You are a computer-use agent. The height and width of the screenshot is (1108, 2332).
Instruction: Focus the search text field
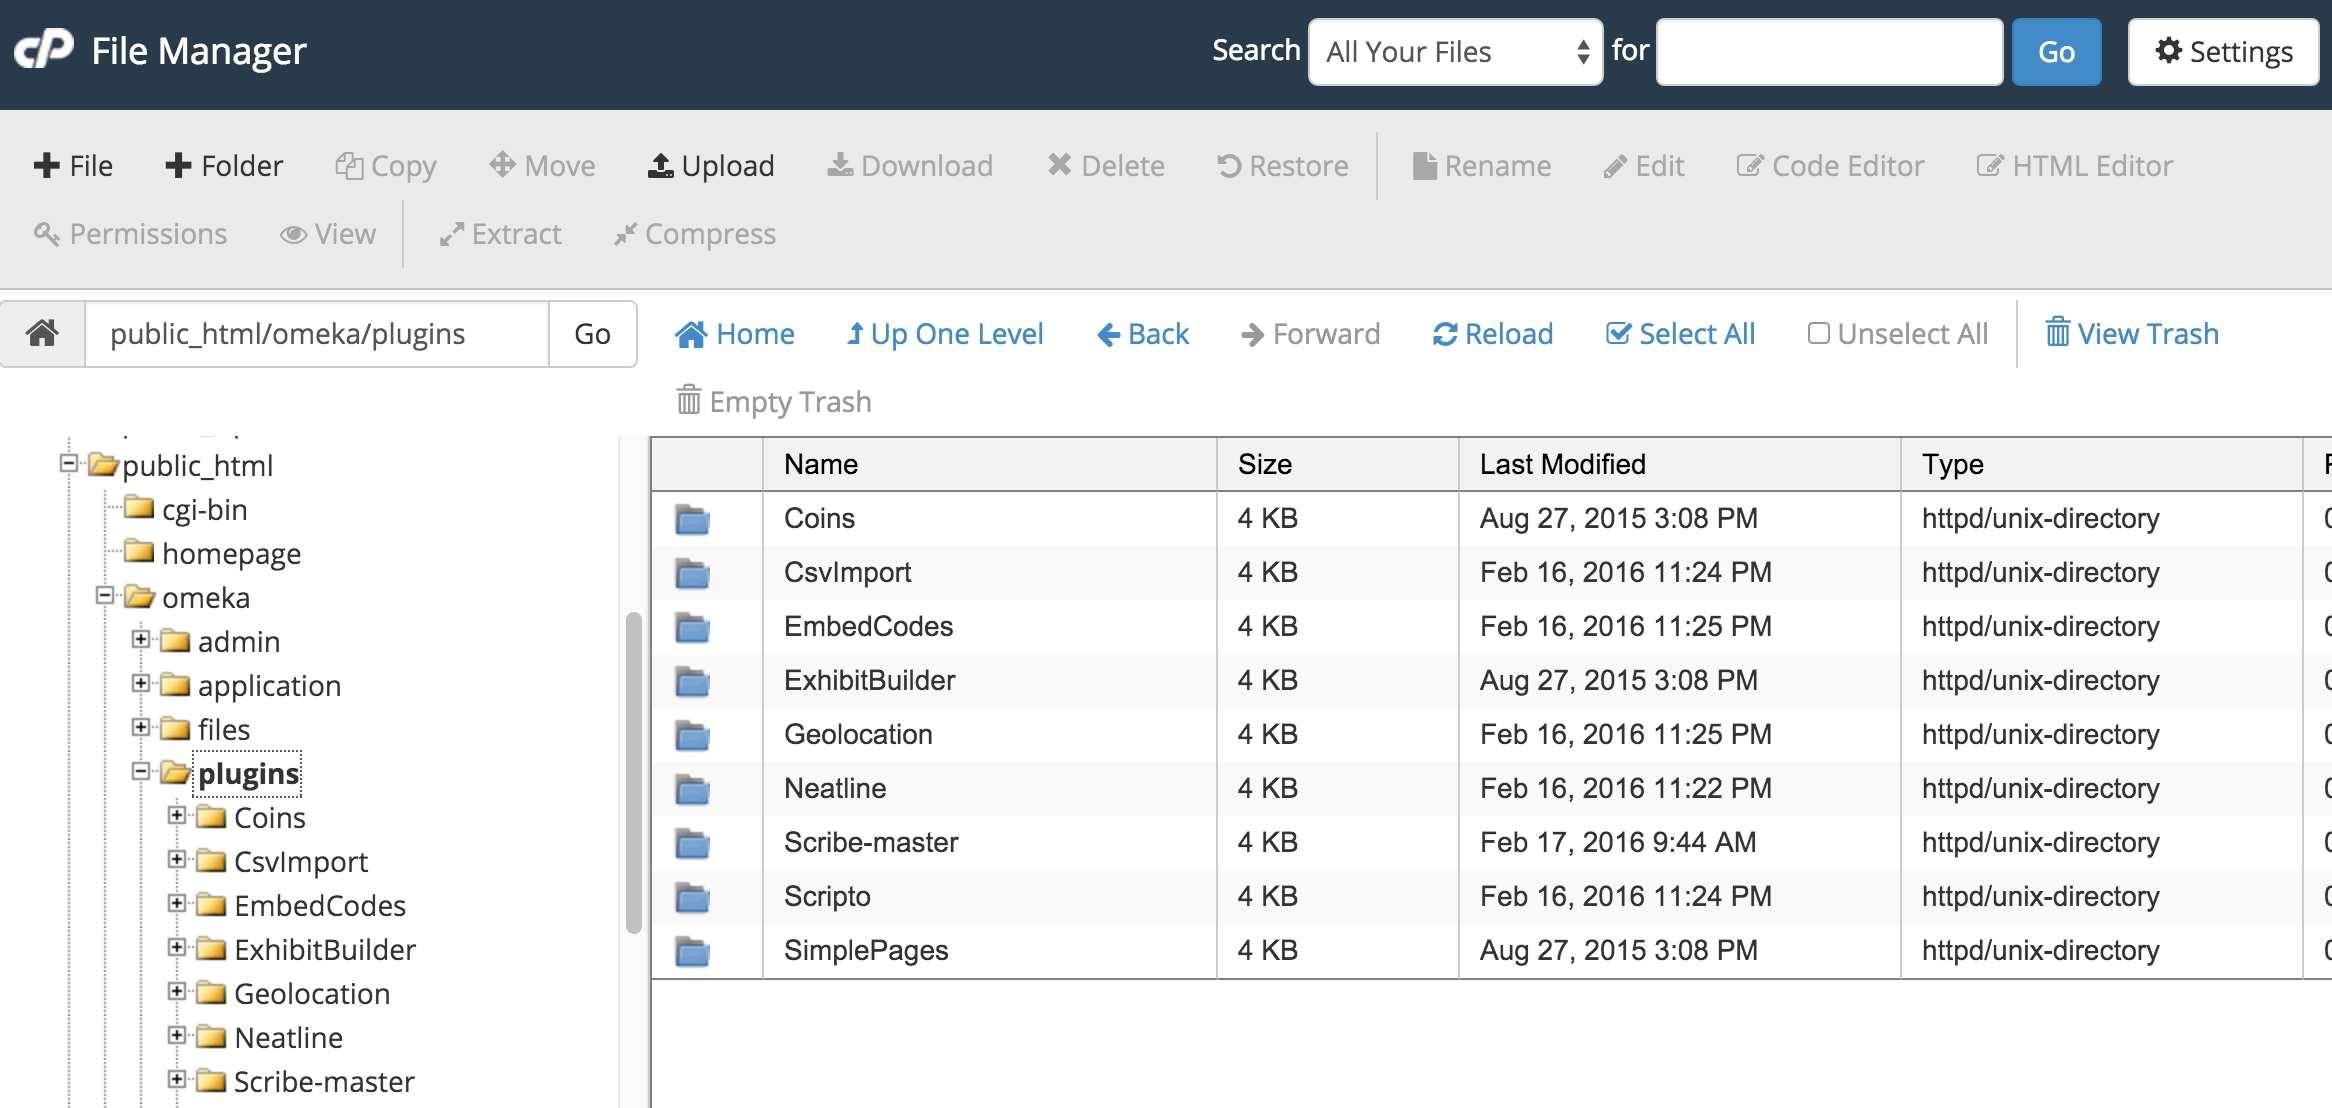[x=1830, y=52]
